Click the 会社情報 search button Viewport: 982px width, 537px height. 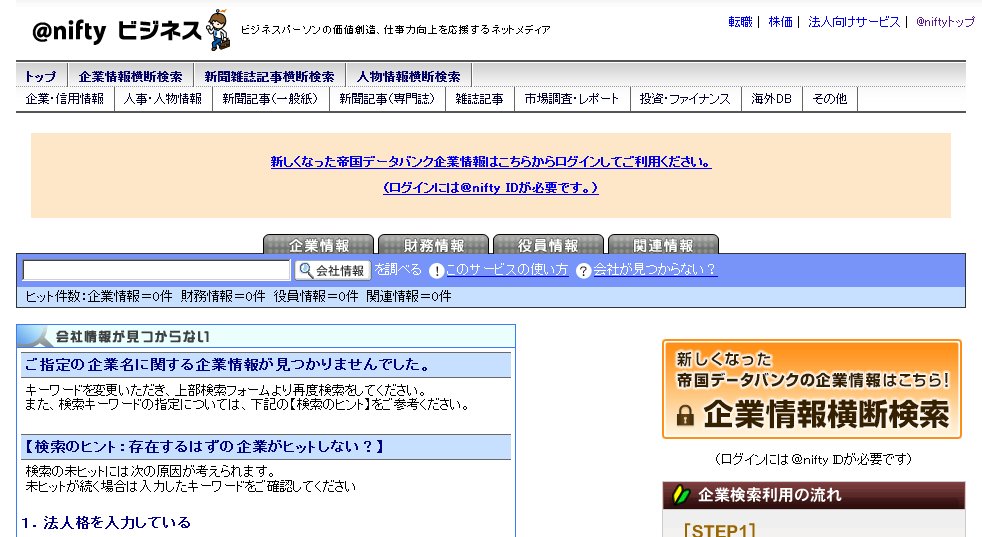pyautogui.click(x=333, y=270)
